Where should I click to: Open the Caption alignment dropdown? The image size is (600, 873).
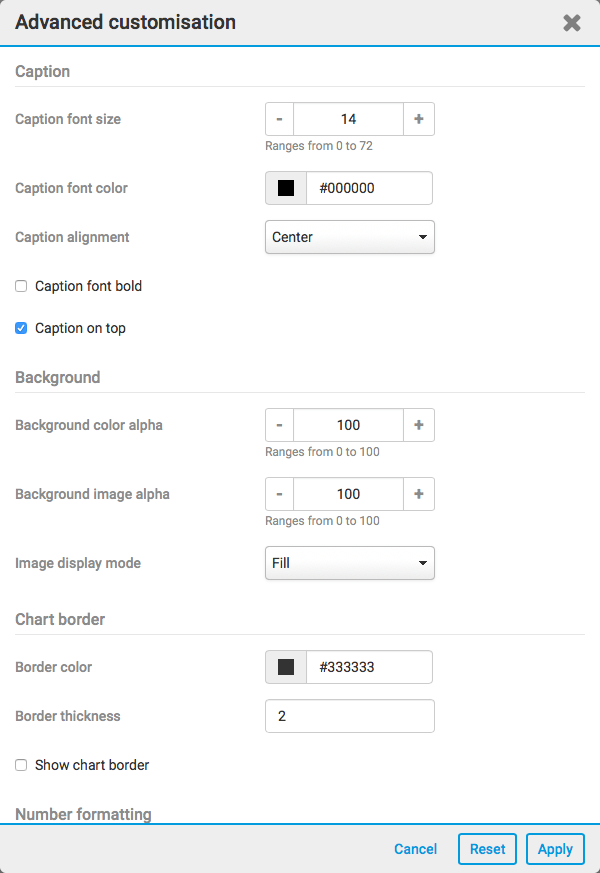point(349,237)
